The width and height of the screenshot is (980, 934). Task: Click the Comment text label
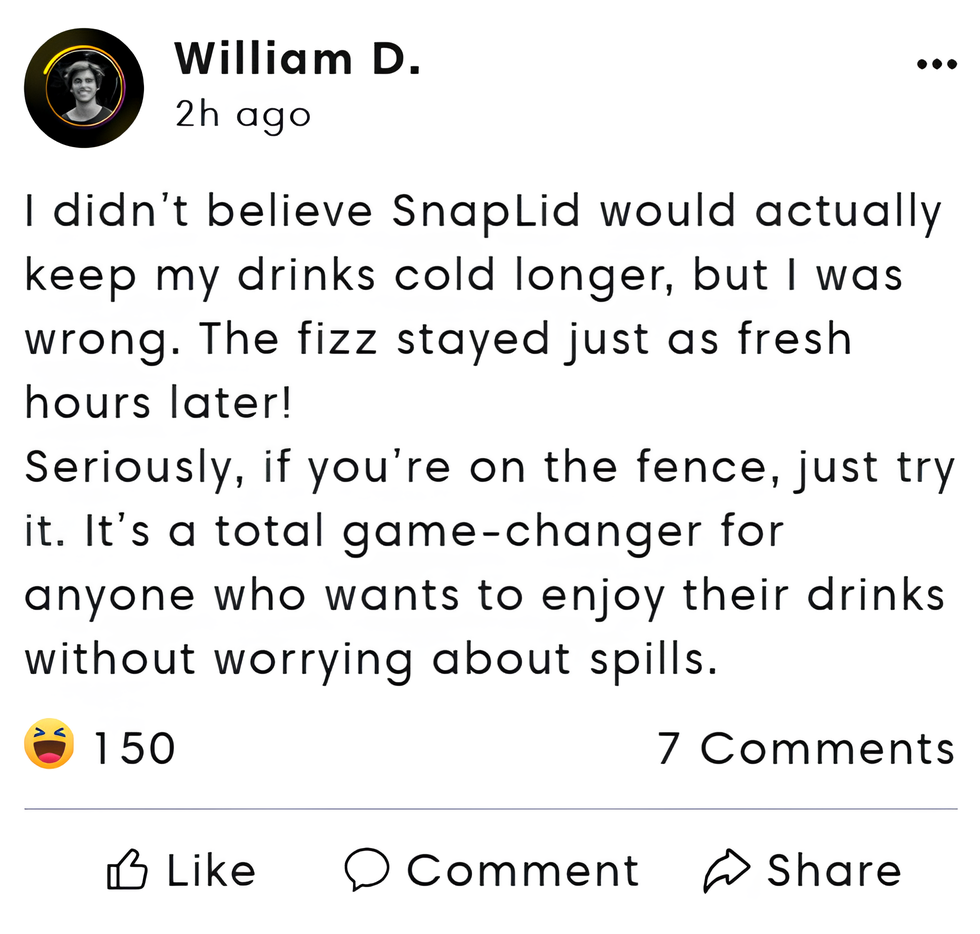point(522,871)
